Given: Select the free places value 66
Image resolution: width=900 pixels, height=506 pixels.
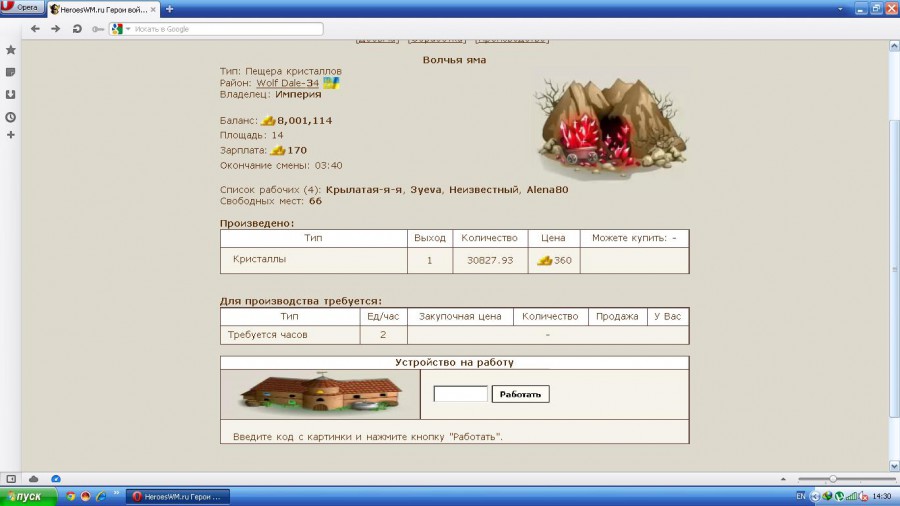Looking at the screenshot, I should pos(315,201).
